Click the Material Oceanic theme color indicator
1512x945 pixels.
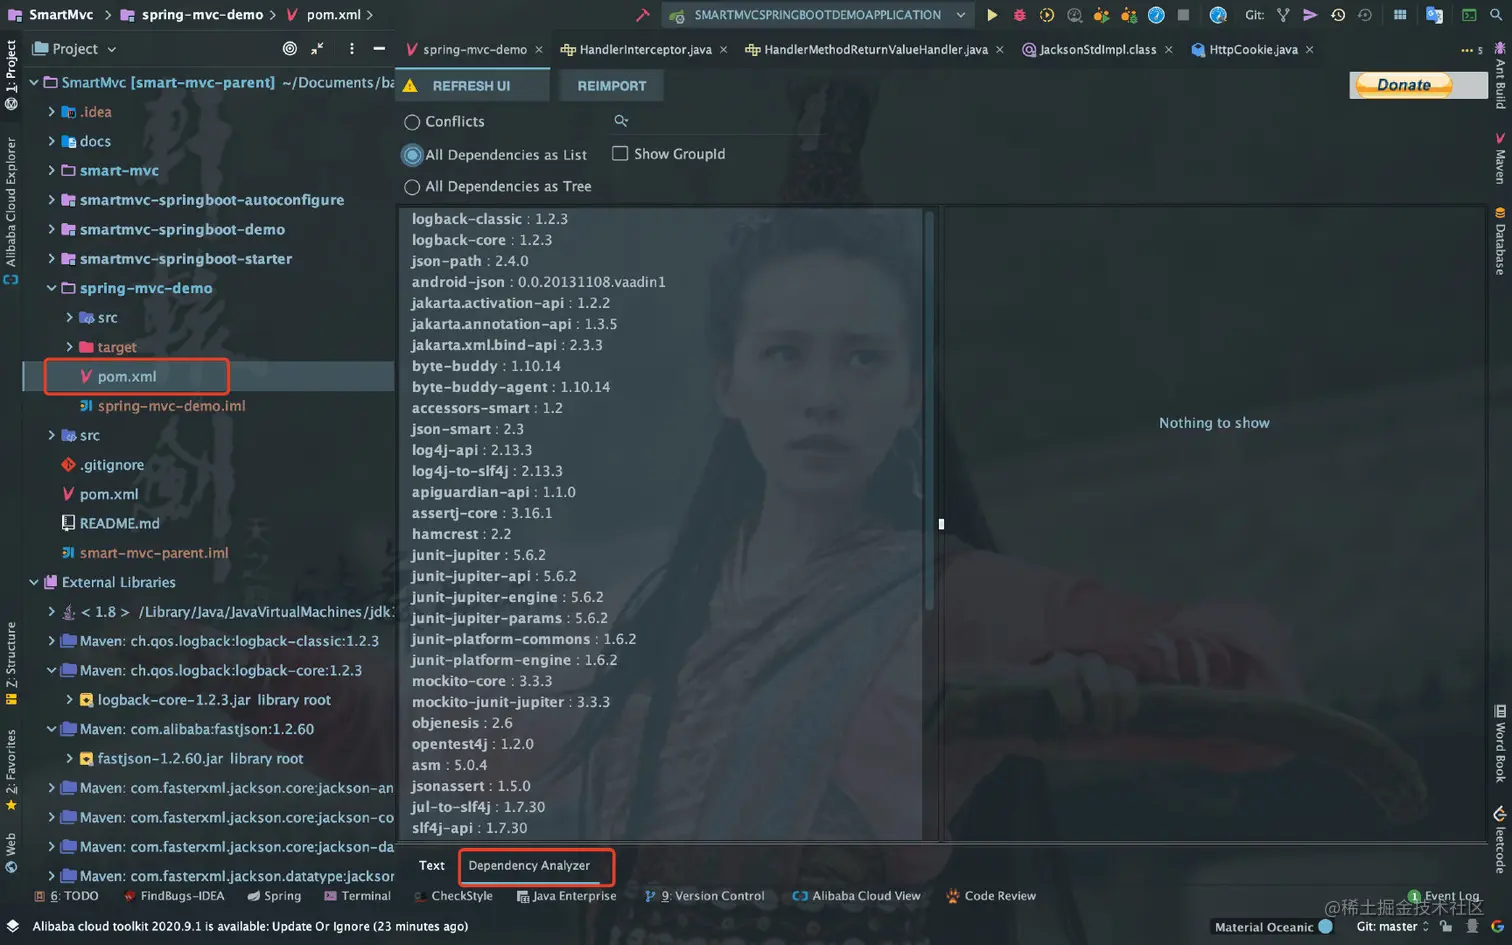click(x=1325, y=927)
